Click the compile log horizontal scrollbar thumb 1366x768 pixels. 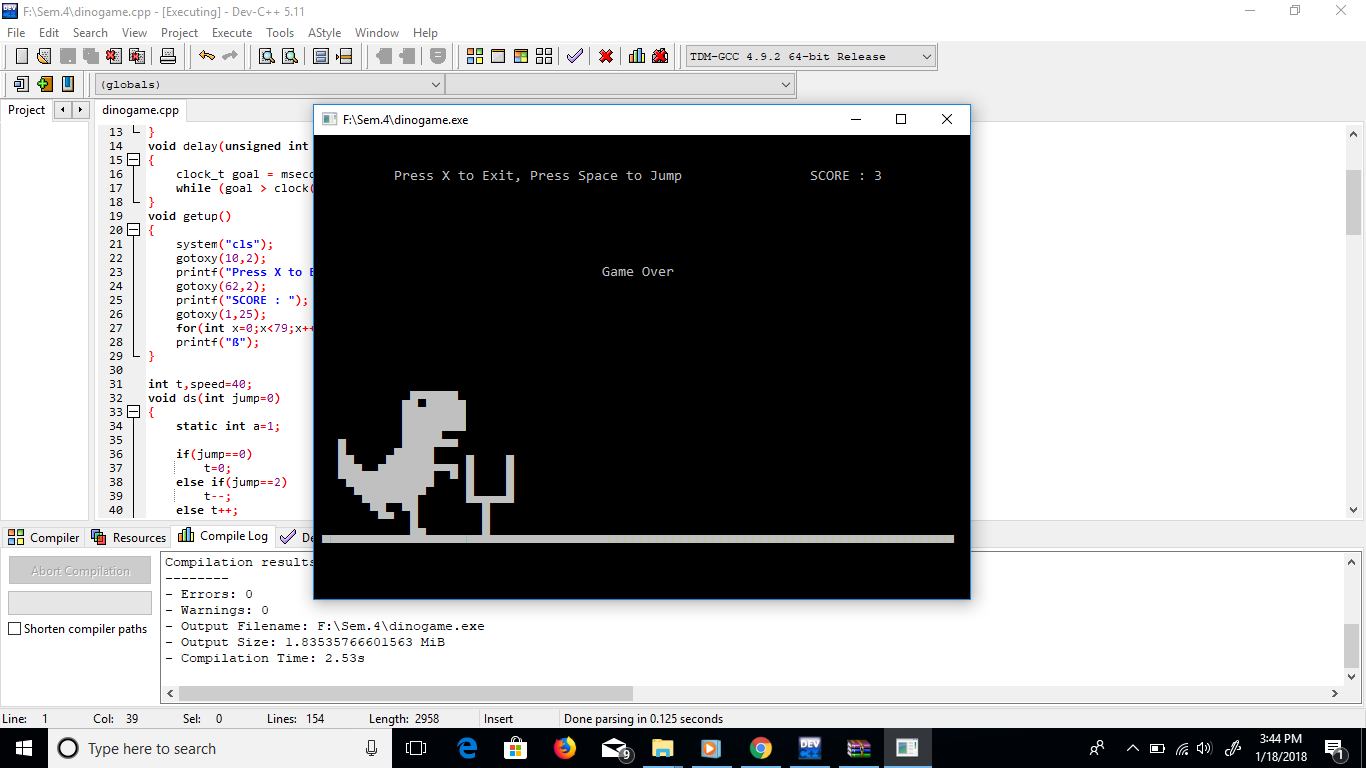406,693
